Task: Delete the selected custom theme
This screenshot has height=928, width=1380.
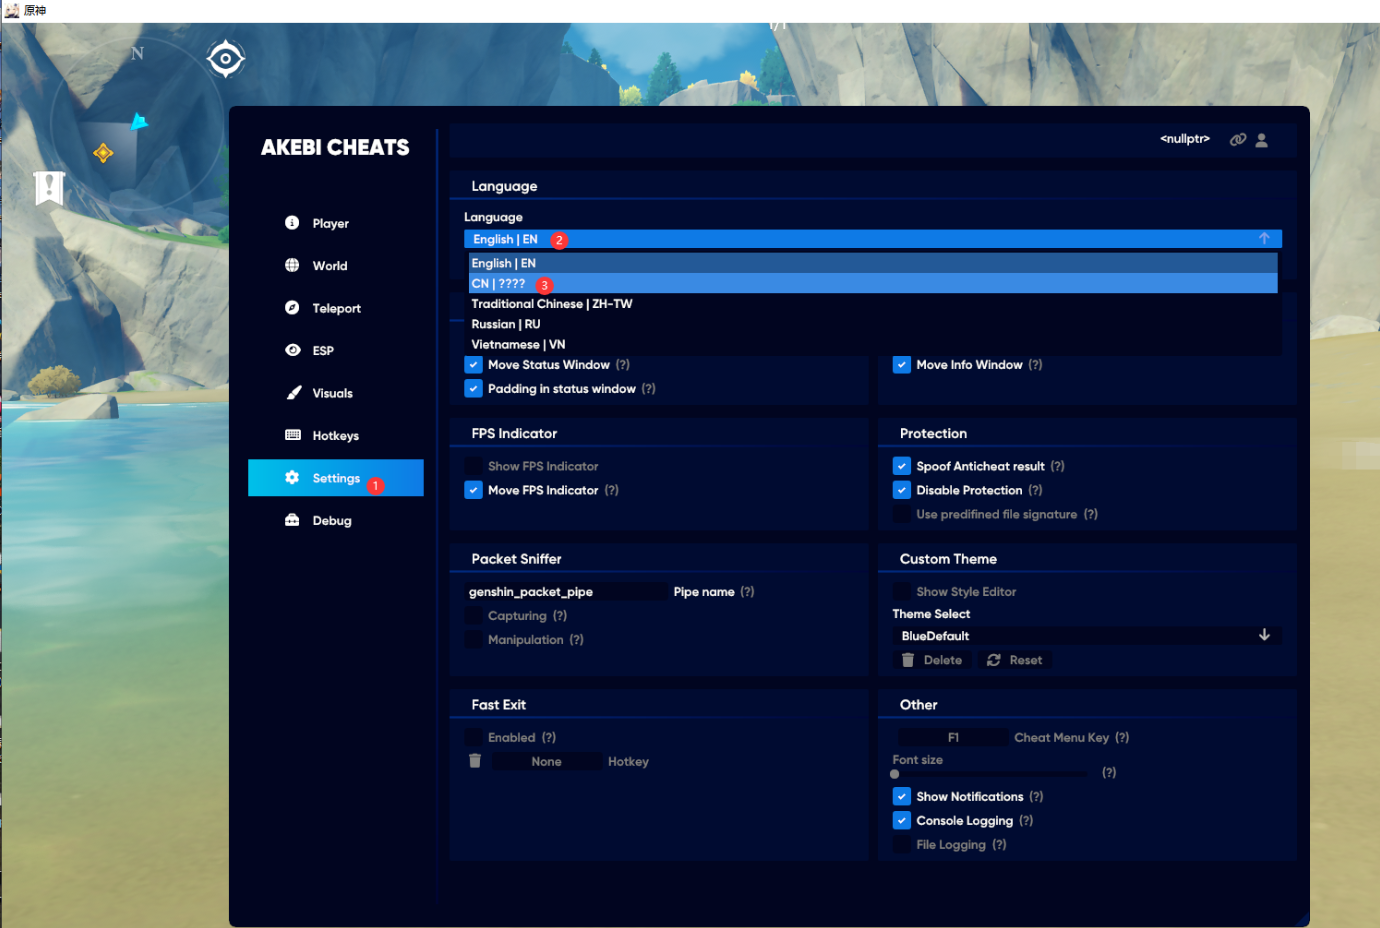Action: [932, 660]
